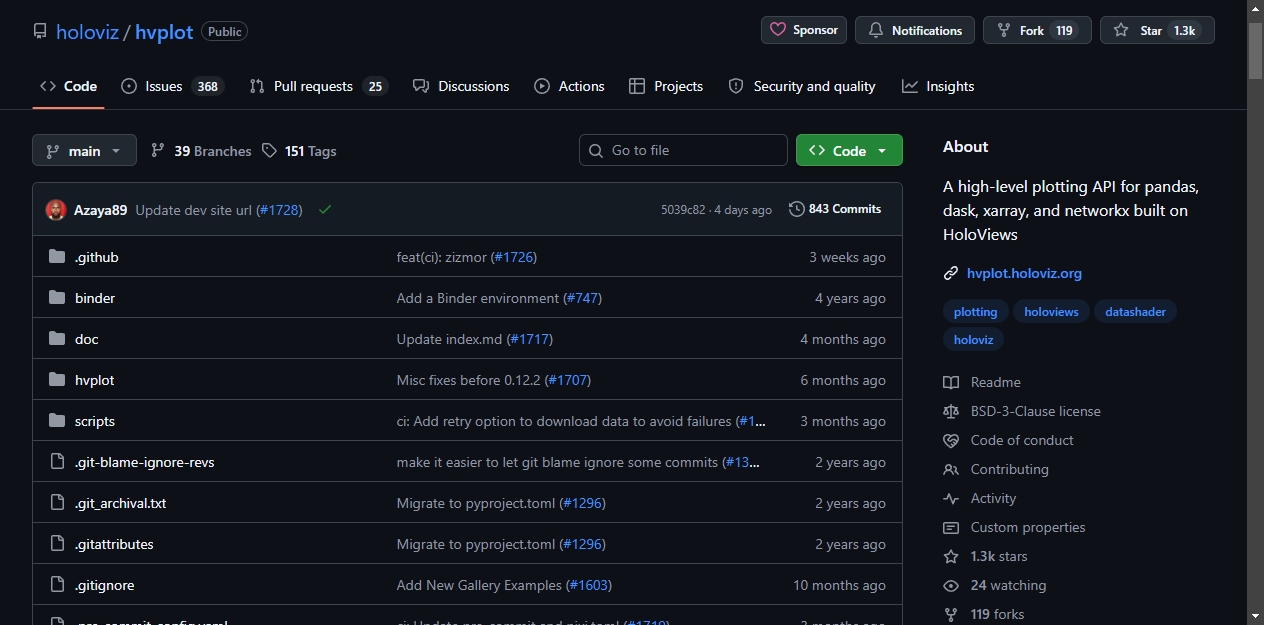Open 'Add a Binder environment' commit message

[x=478, y=298]
